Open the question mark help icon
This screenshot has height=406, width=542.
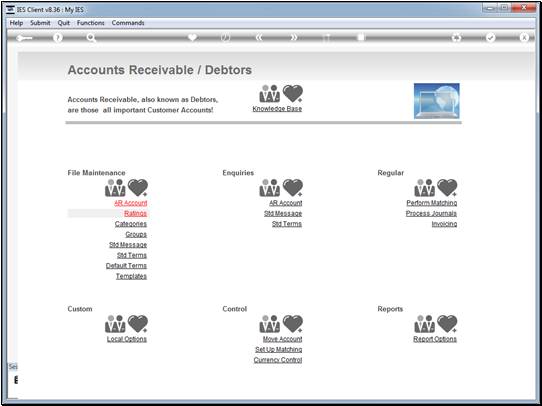tap(58, 38)
